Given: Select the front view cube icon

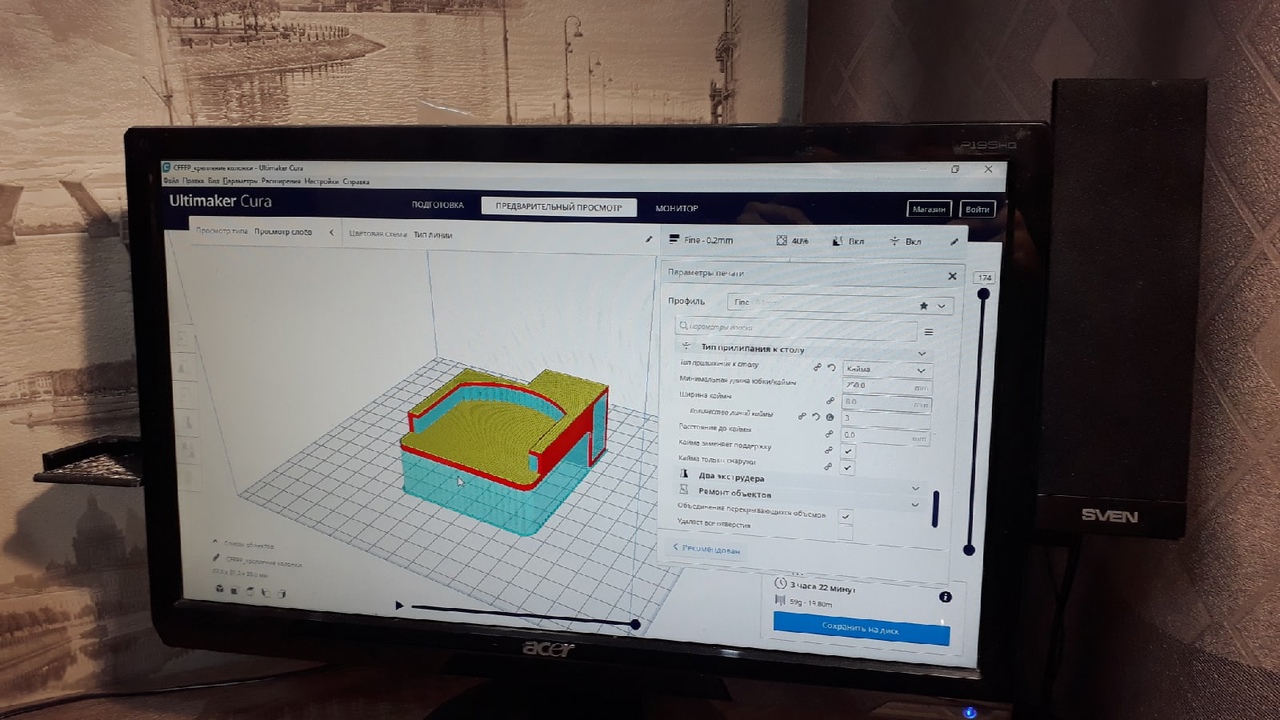Looking at the screenshot, I should point(235,590).
